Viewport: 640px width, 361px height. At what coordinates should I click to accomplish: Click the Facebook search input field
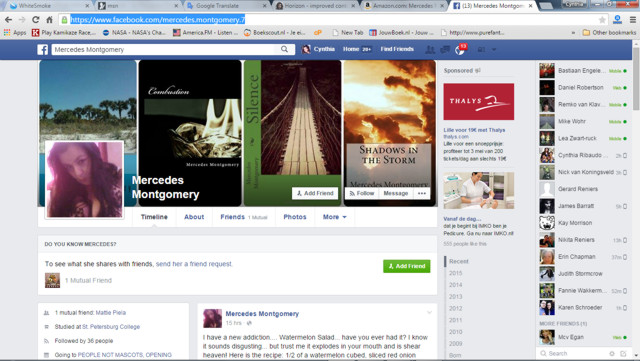(165, 49)
